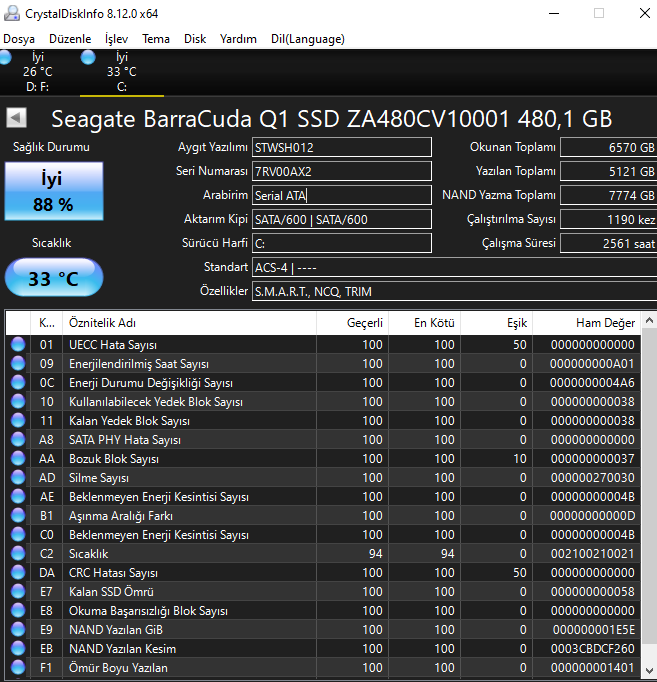Click the Aktarım Kipi field SATA/600
The height and width of the screenshot is (682, 657).
point(342,219)
